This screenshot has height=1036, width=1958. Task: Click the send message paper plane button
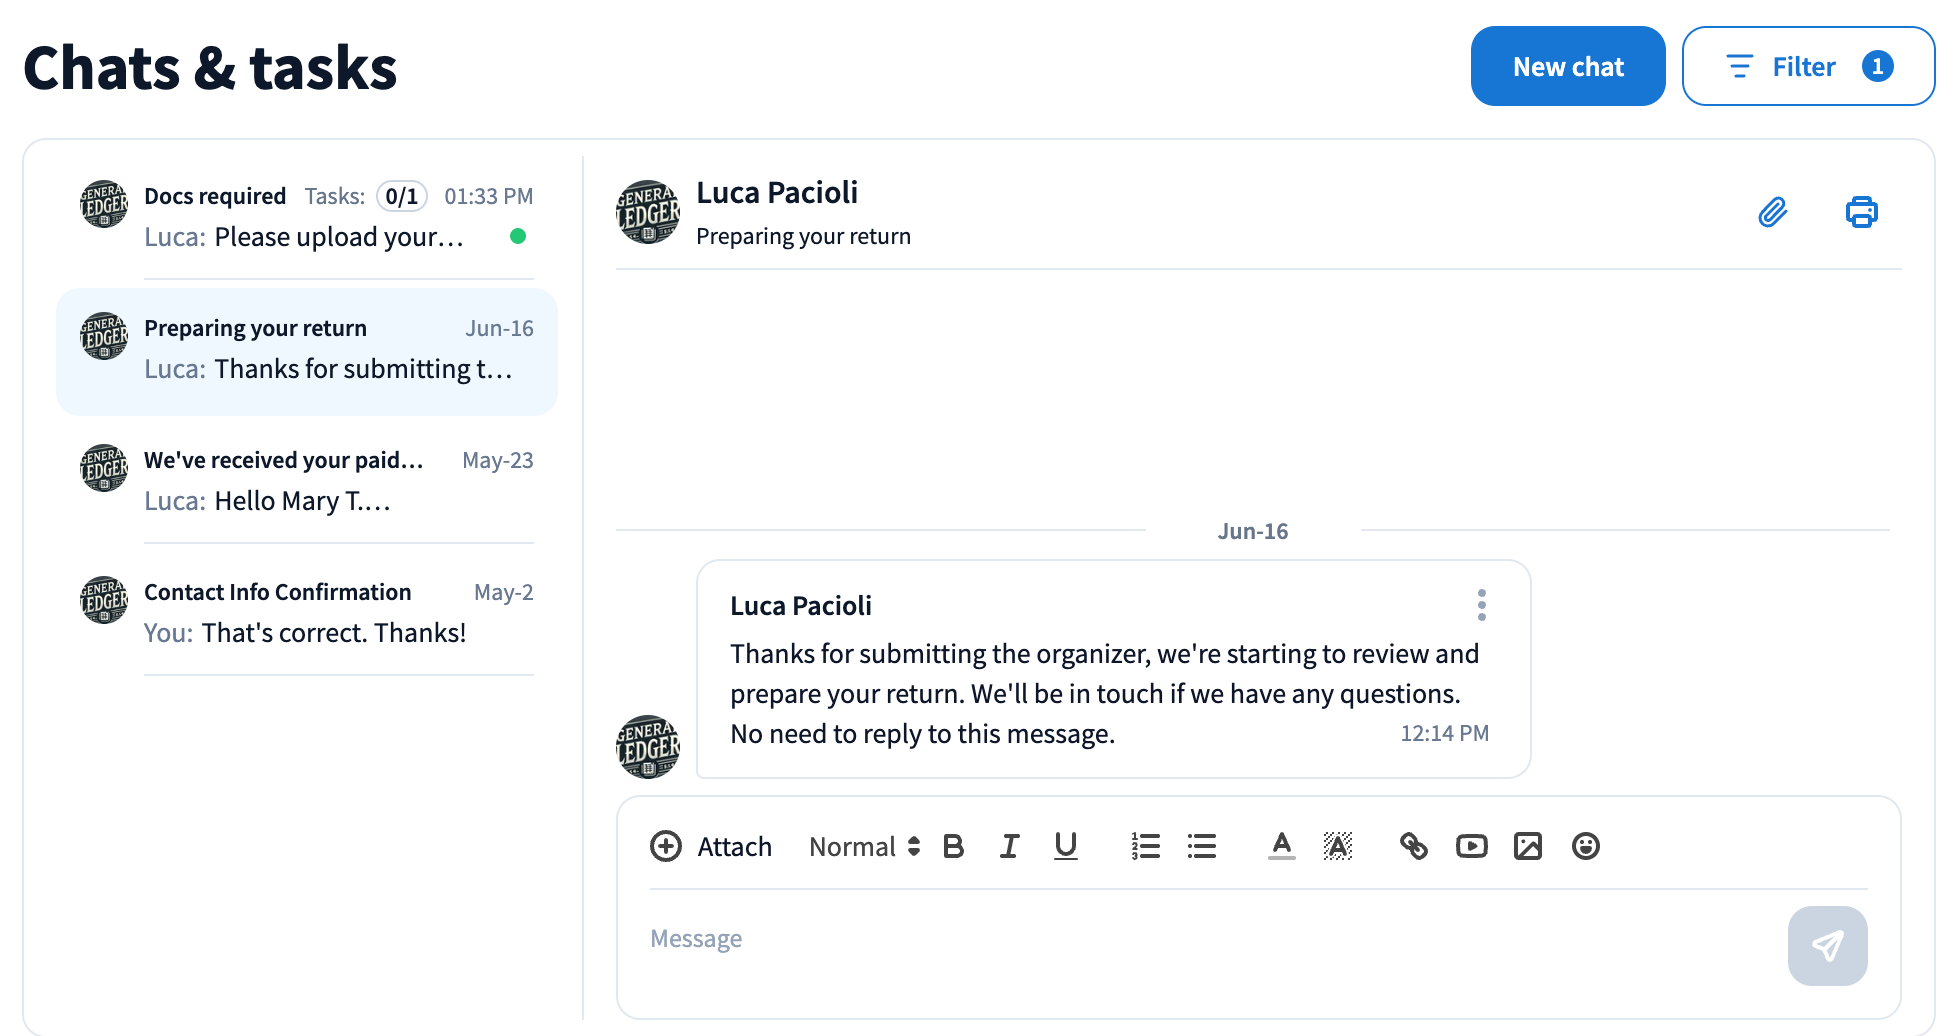(x=1827, y=946)
